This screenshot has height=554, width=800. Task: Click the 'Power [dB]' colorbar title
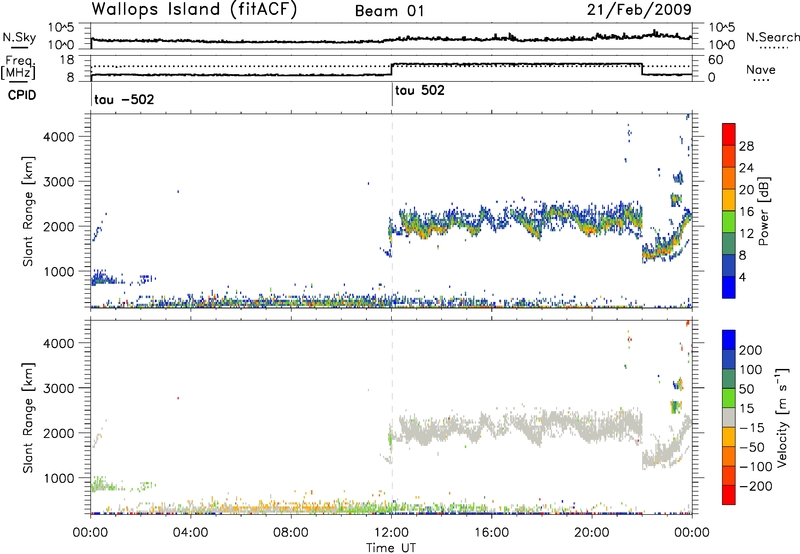[764, 211]
